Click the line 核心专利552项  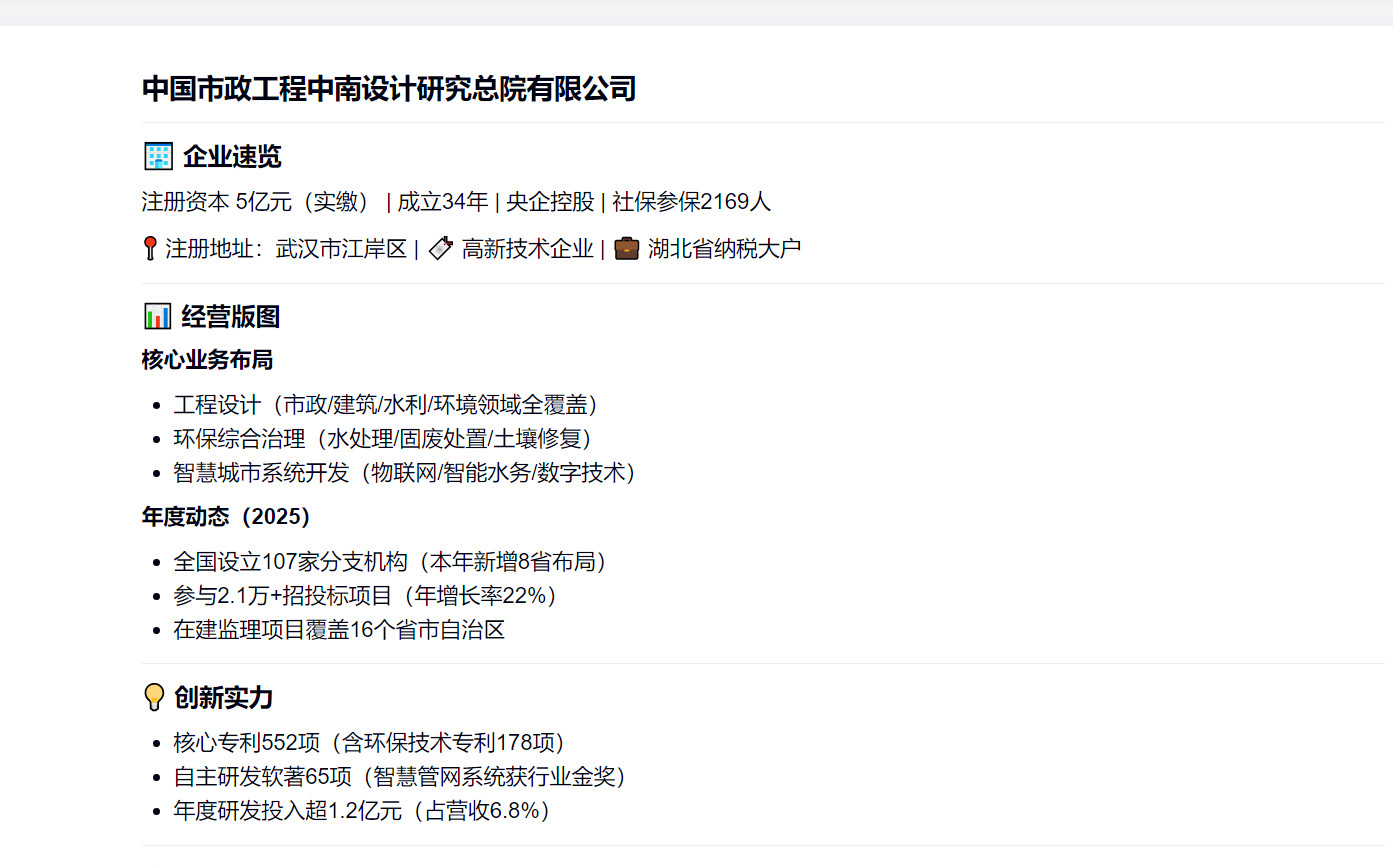pyautogui.click(x=369, y=742)
